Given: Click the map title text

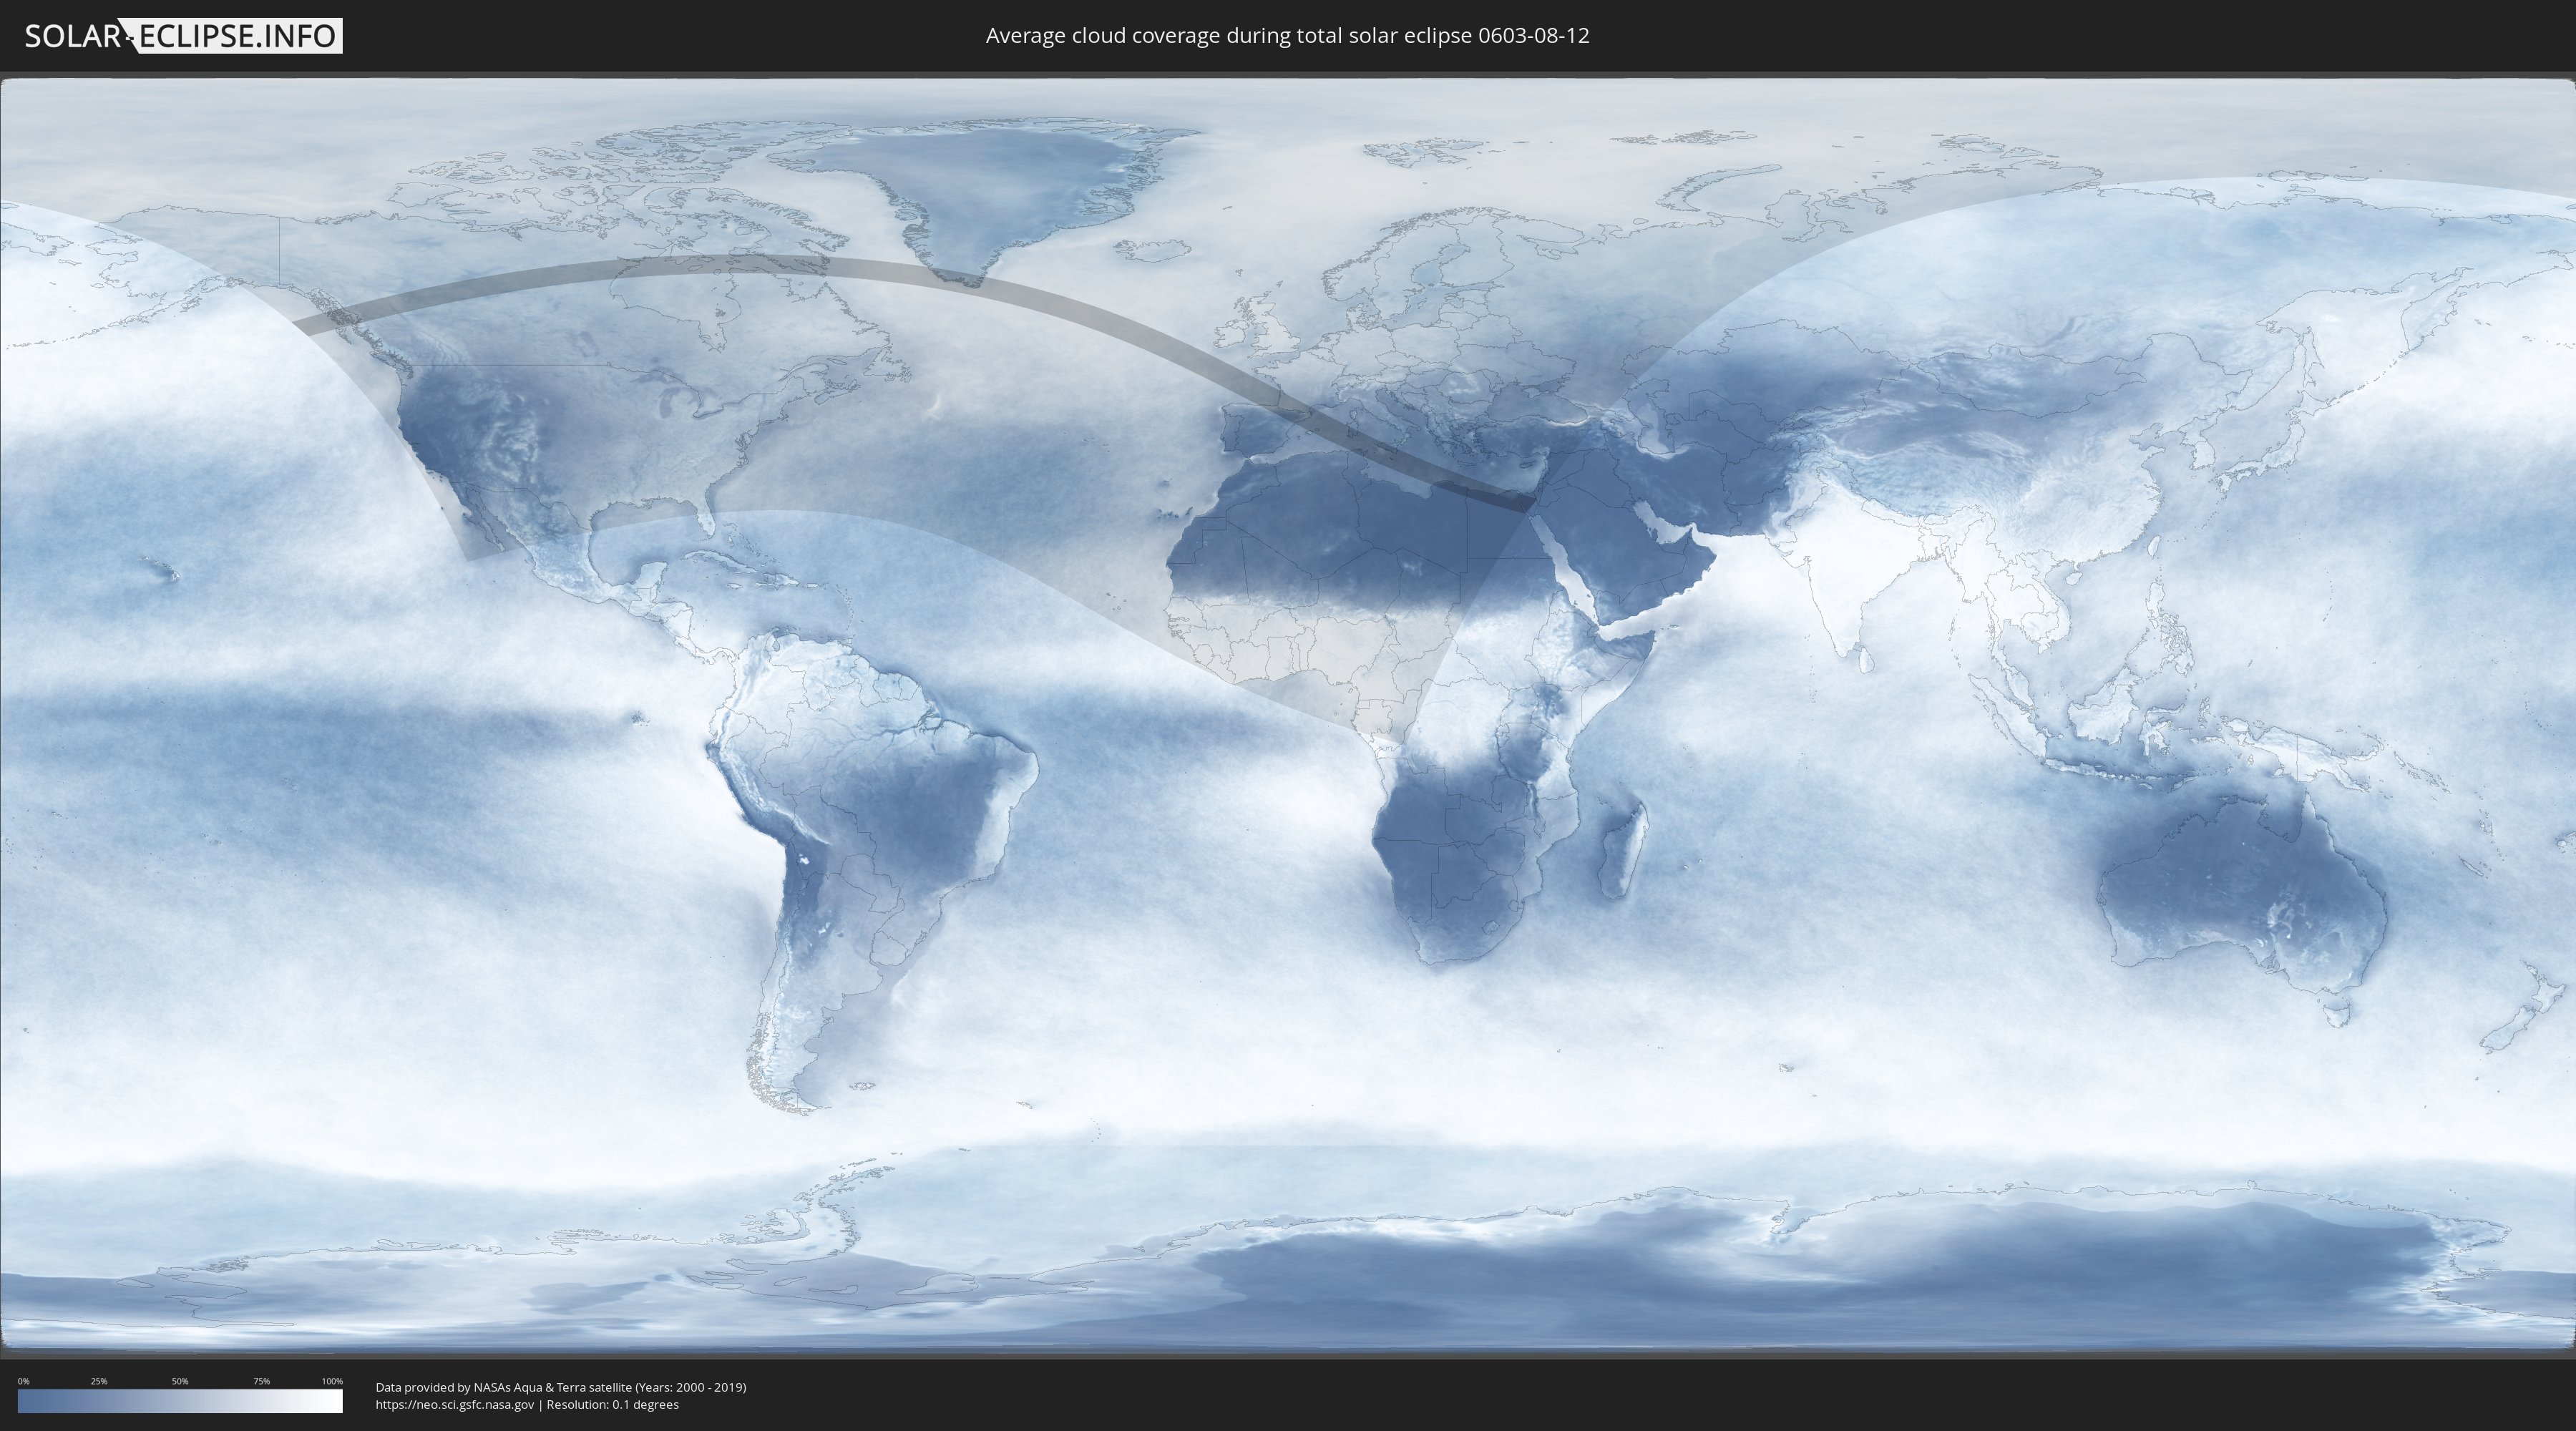Looking at the screenshot, I should (x=1287, y=36).
